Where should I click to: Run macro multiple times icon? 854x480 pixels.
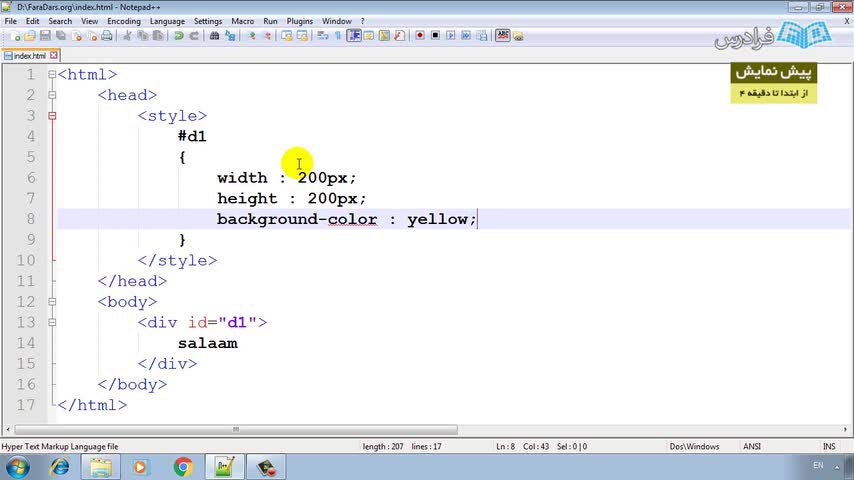[x=466, y=36]
